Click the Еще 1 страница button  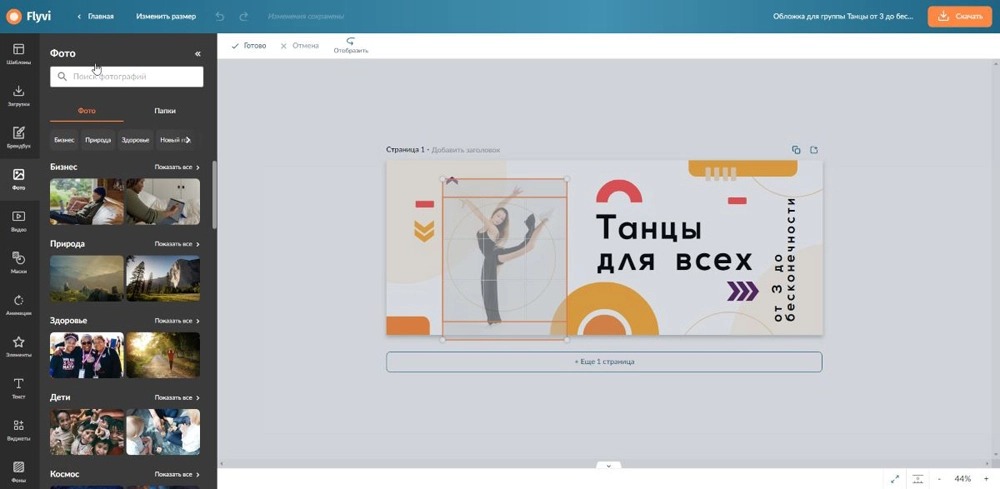click(x=604, y=361)
